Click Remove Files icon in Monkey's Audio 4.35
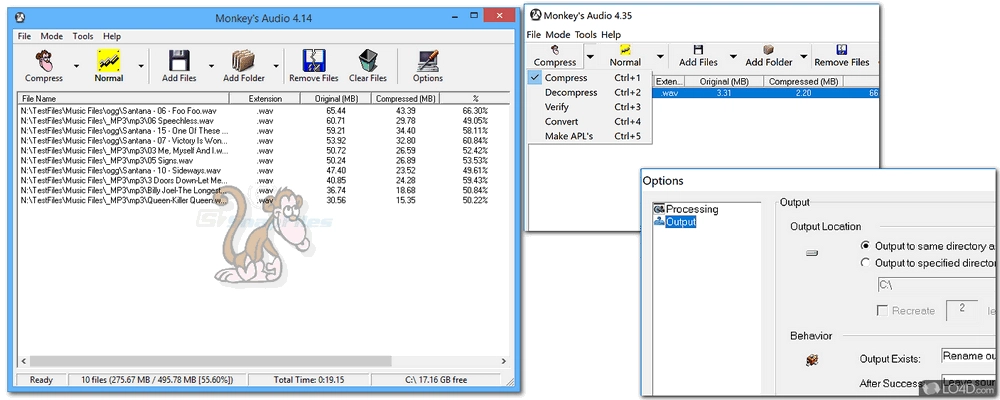1000x400 pixels. 841,50
